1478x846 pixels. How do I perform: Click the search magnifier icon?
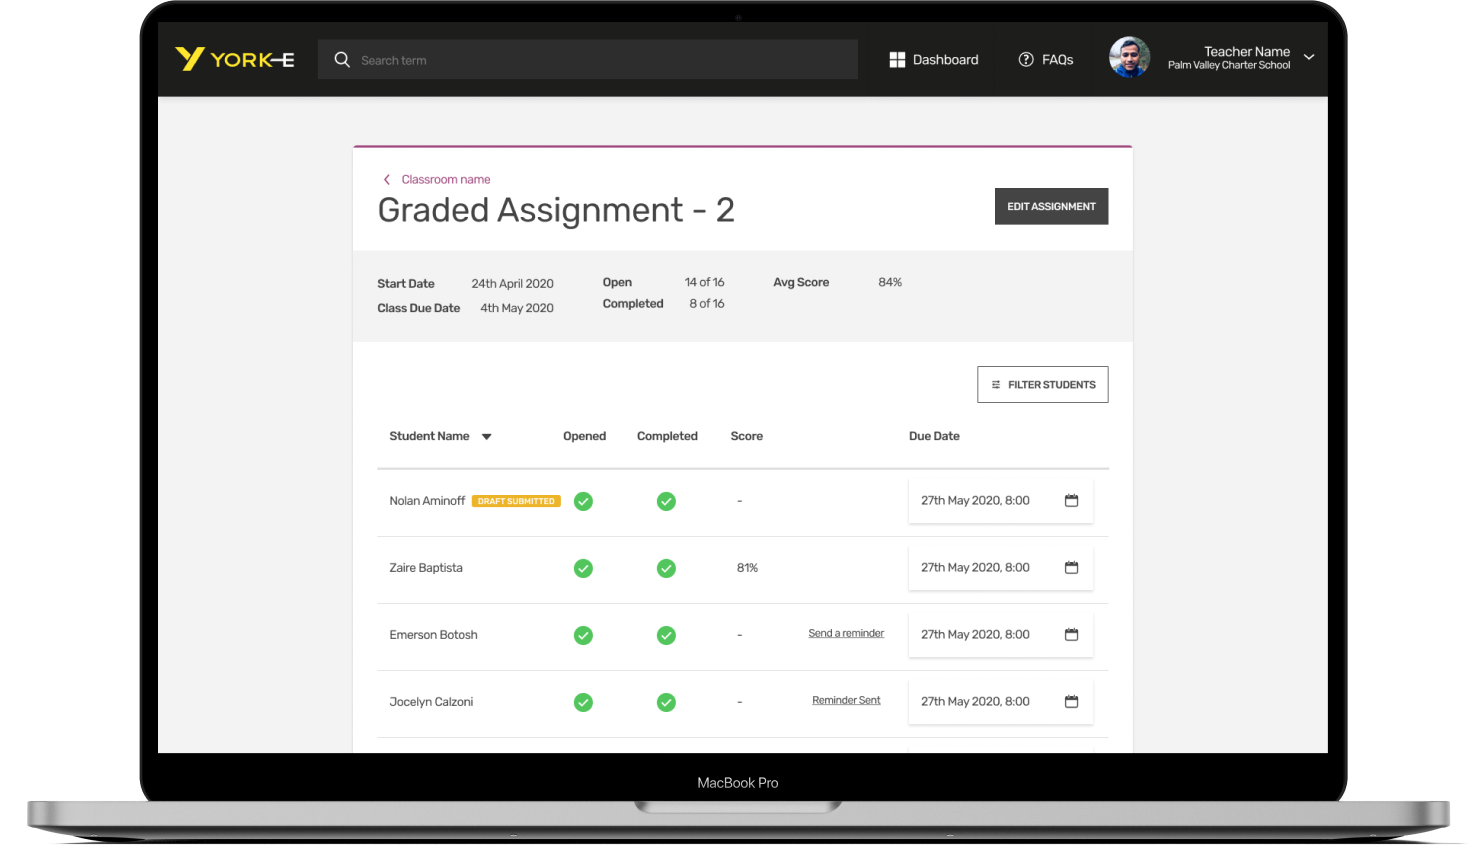(341, 59)
